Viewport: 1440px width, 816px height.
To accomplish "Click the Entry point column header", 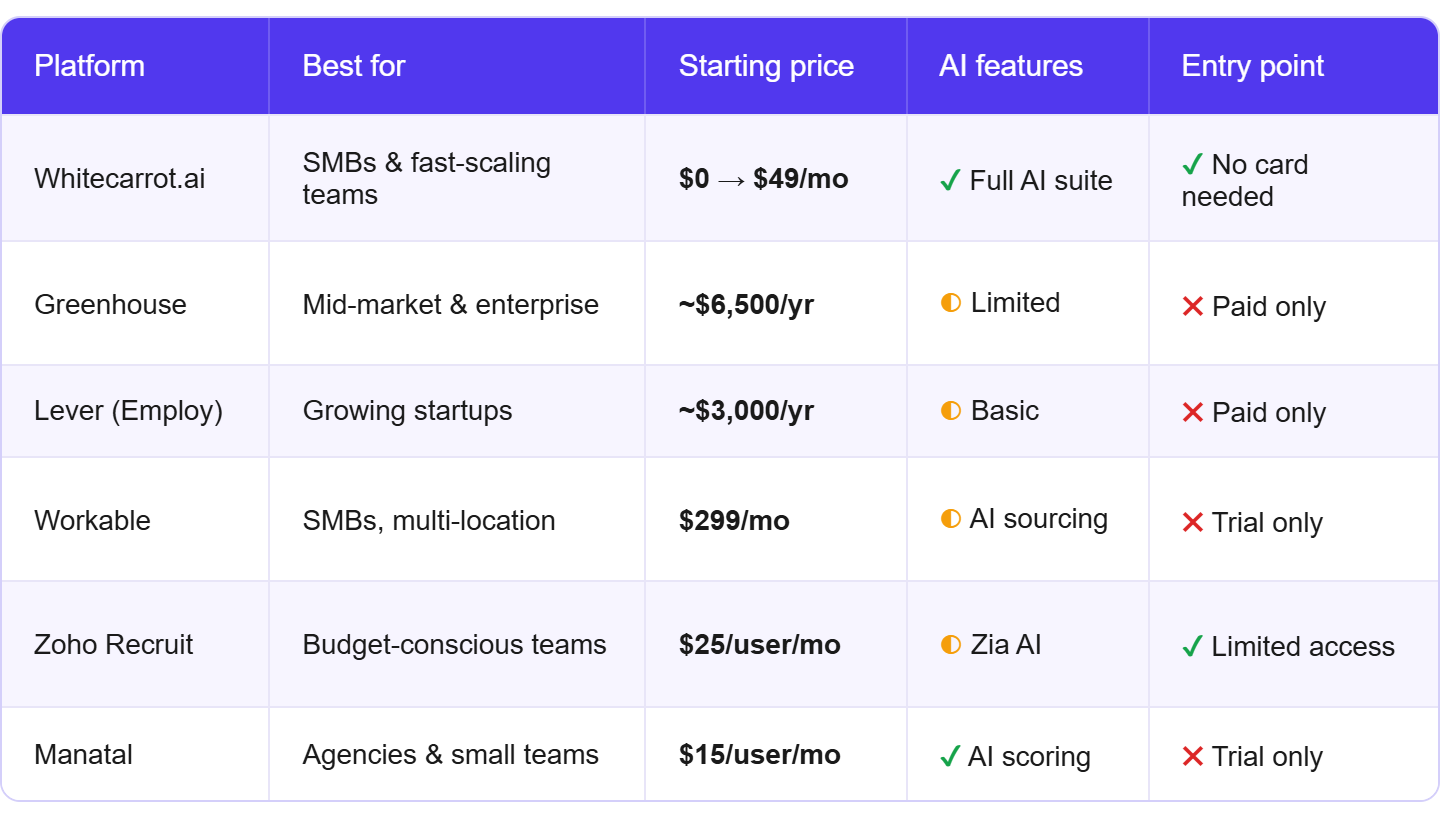I will 1253,66.
